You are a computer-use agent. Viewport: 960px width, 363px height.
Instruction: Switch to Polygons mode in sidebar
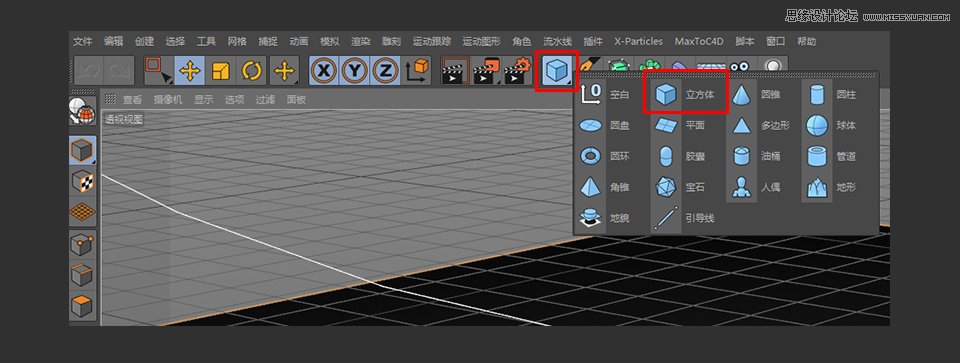(82, 306)
